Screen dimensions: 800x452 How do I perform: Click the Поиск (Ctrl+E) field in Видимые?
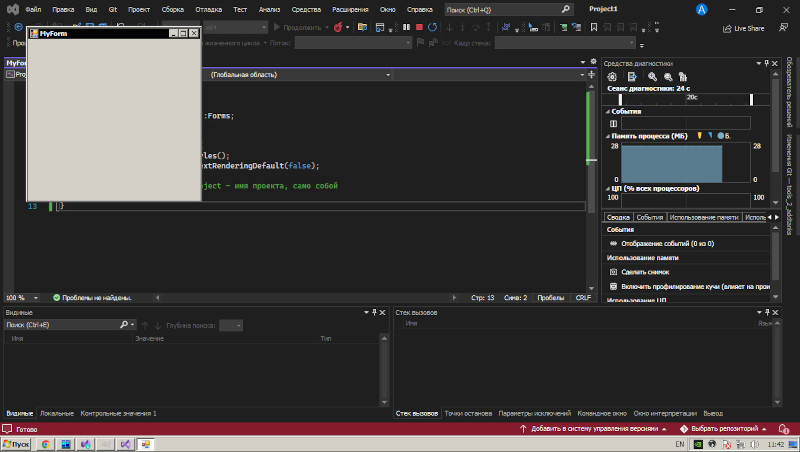tap(62, 324)
